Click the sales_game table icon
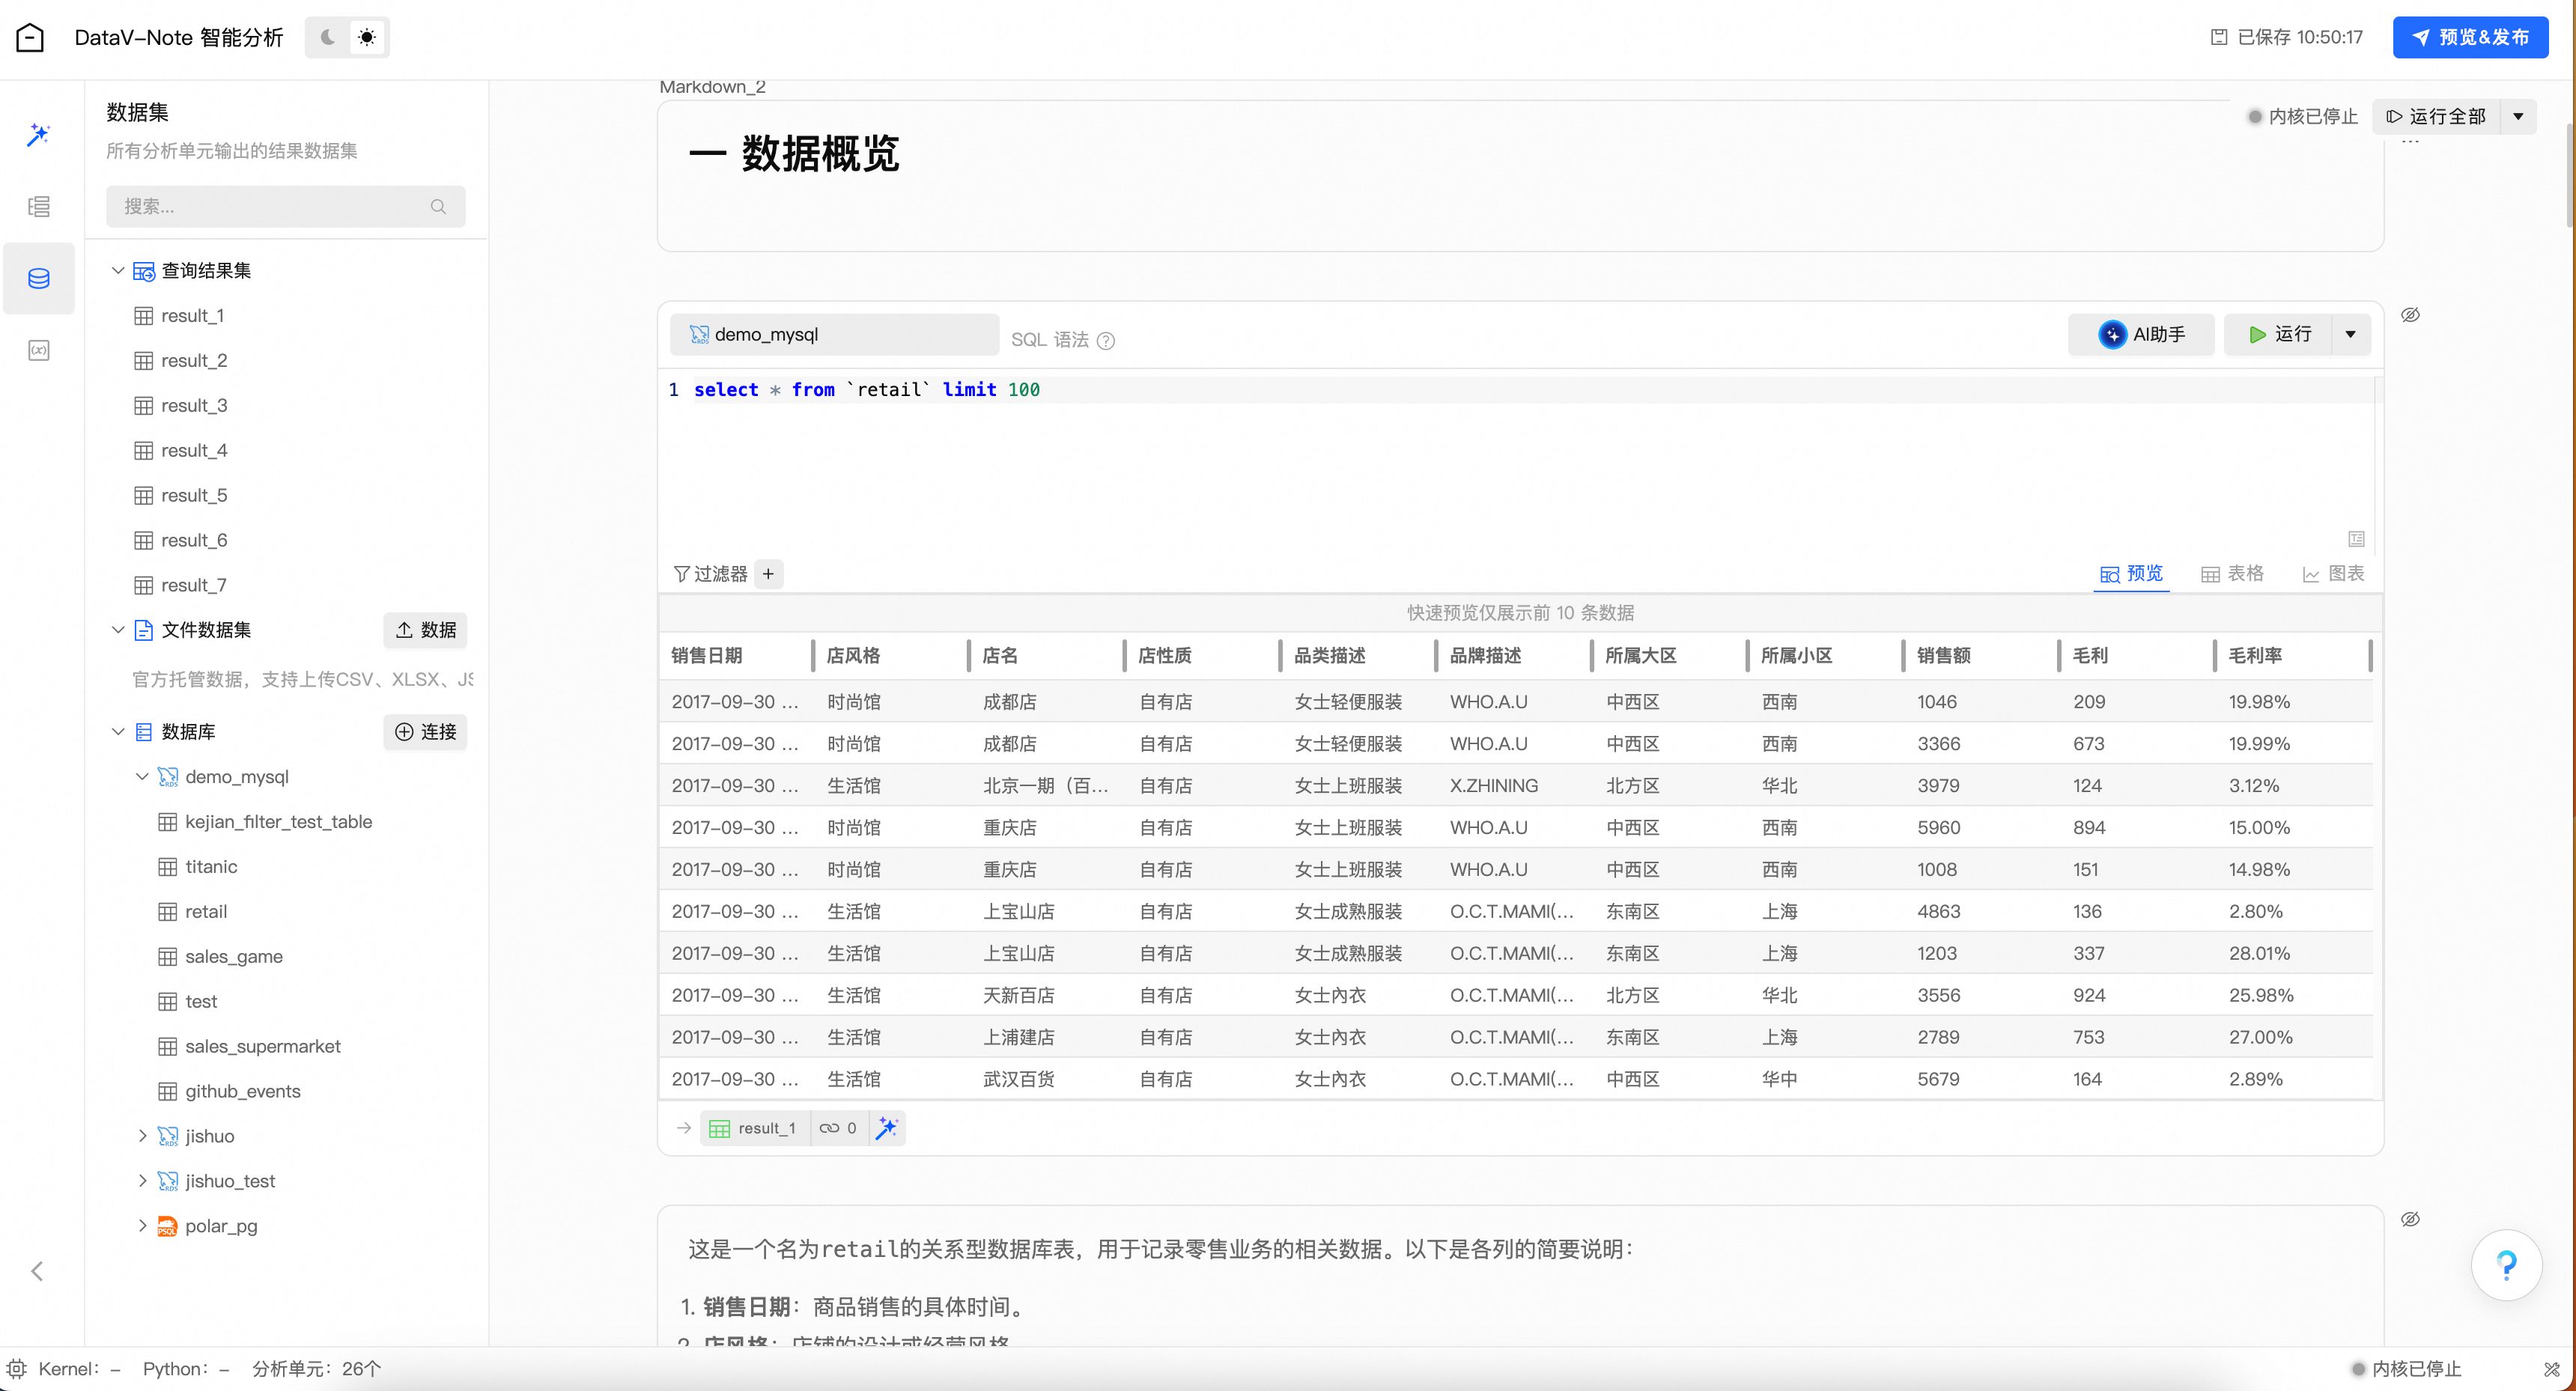 pos(168,957)
